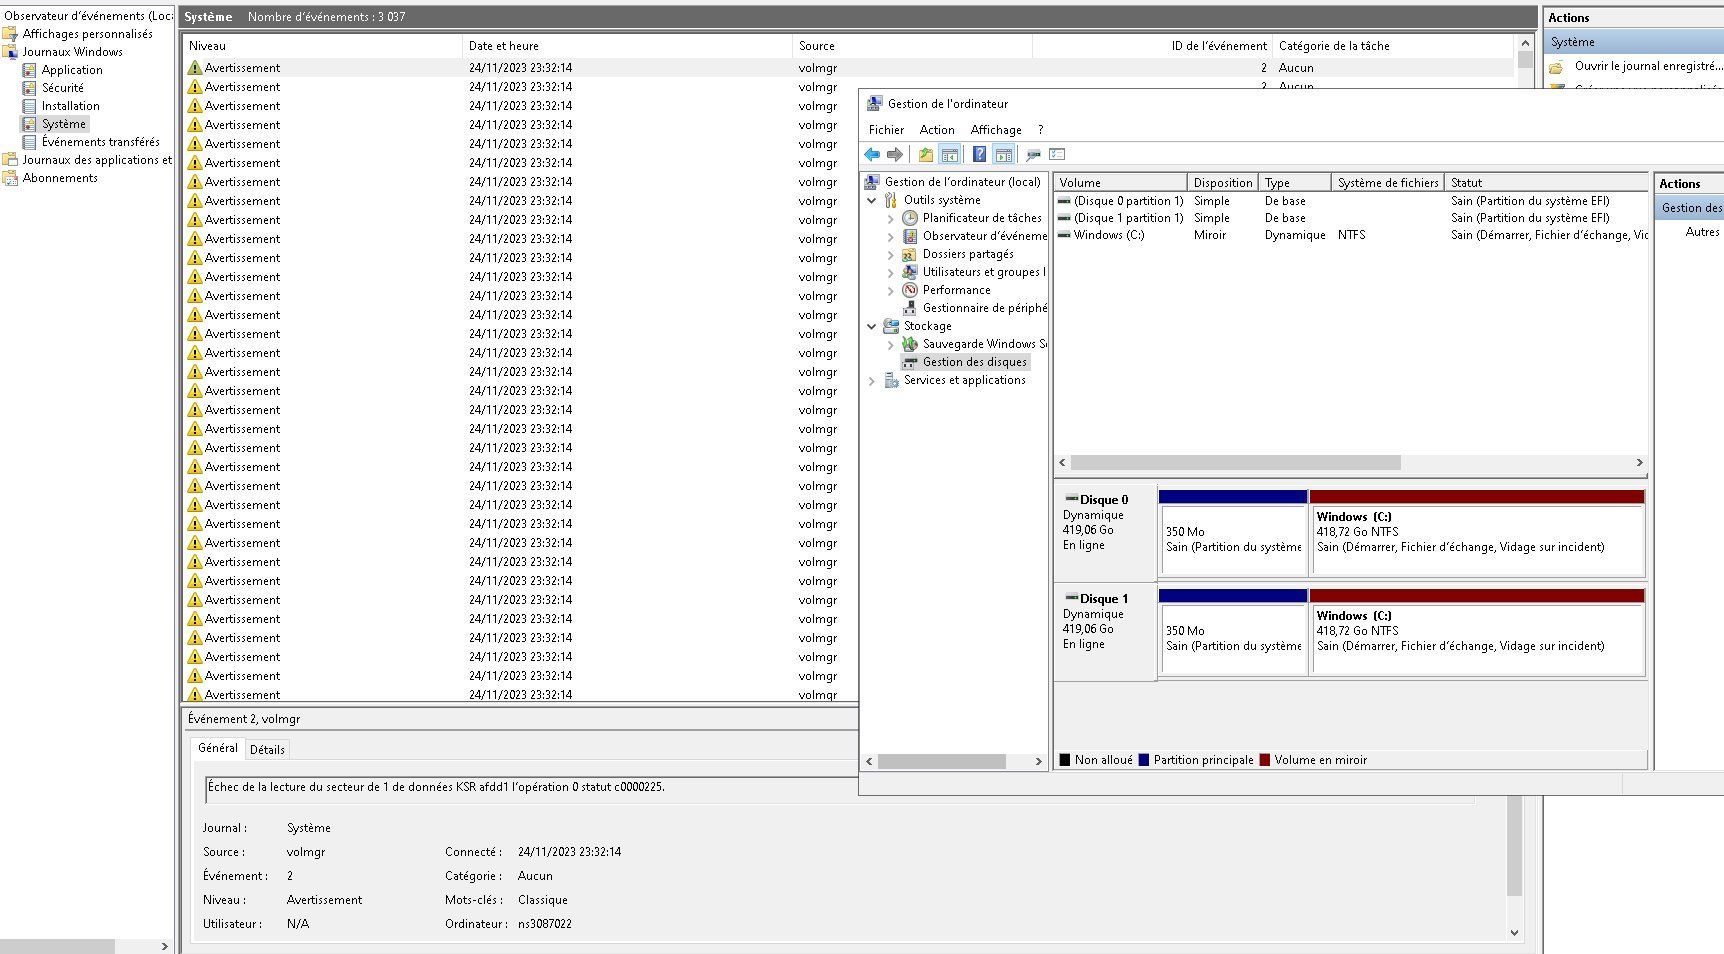The image size is (1724, 954).
Task: Sort events by Date et heure column
Action: (x=504, y=46)
